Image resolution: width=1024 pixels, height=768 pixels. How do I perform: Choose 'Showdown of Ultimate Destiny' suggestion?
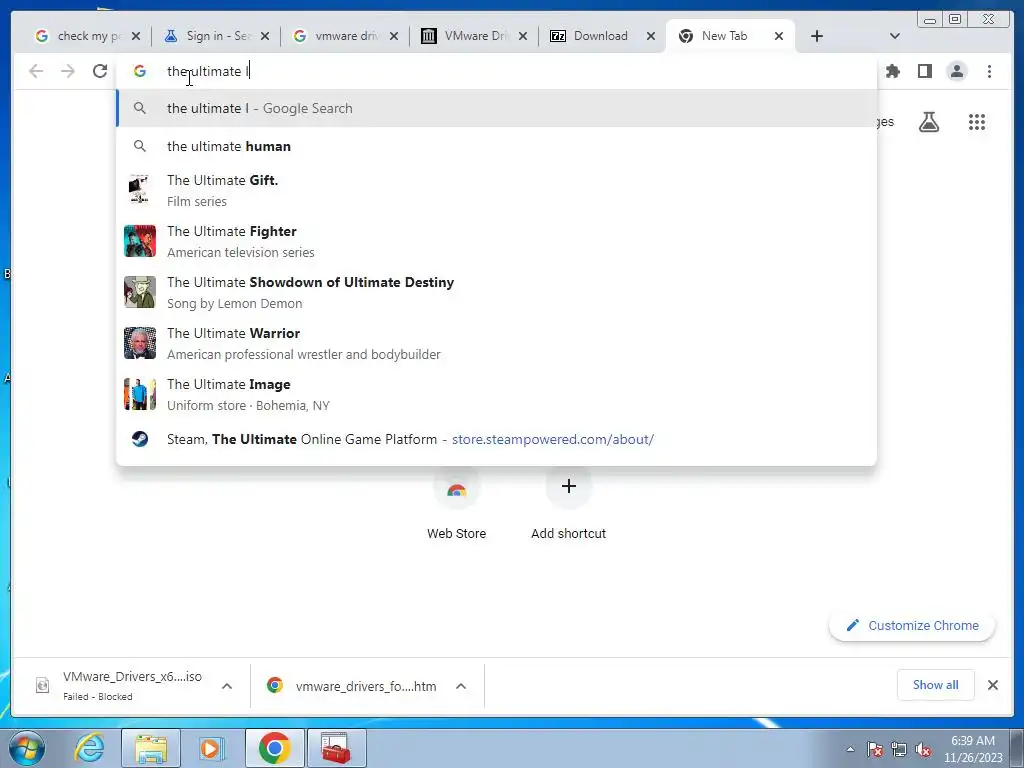coord(496,292)
